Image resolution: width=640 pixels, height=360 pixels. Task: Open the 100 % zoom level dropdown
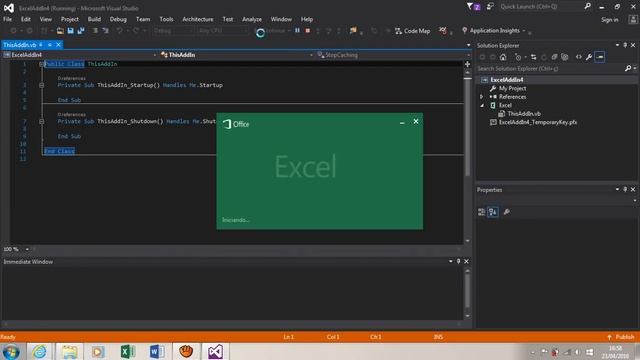tap(27, 249)
